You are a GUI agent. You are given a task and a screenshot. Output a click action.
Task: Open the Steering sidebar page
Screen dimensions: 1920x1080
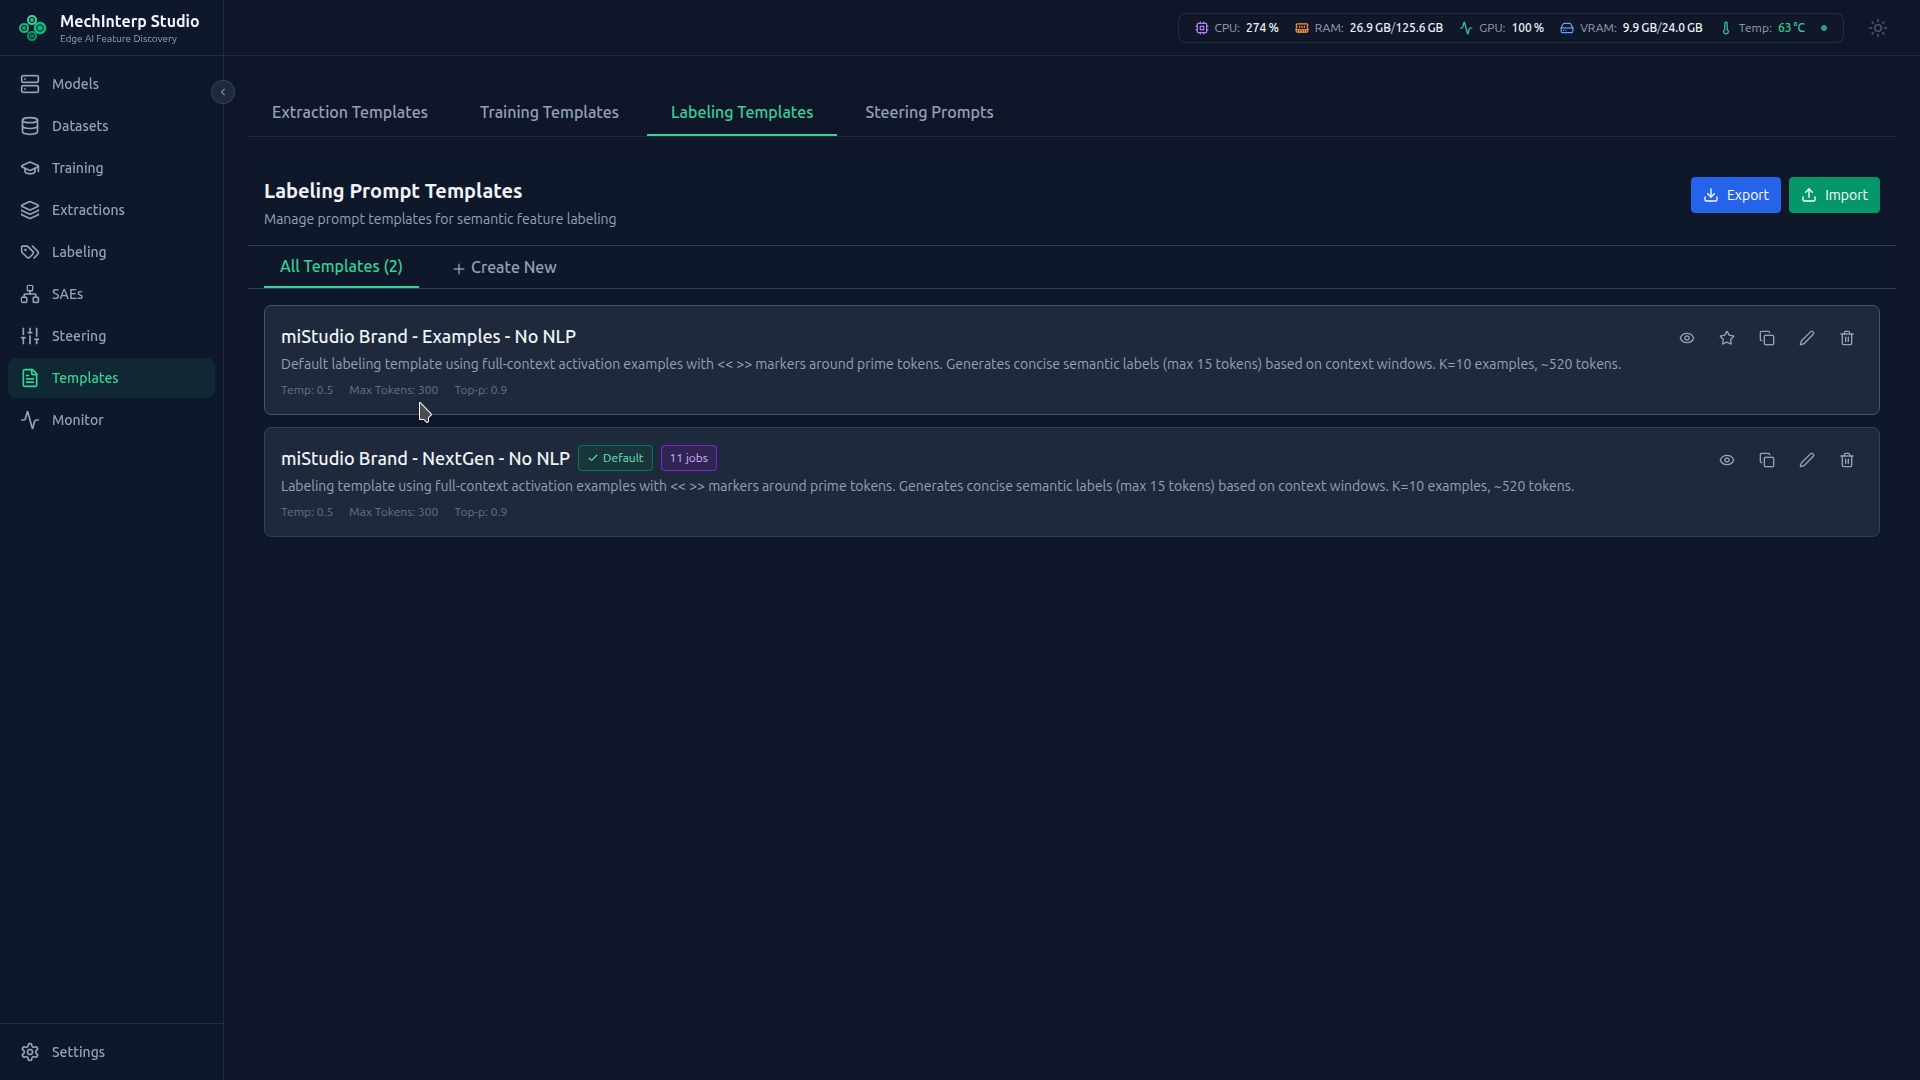[x=111, y=336]
